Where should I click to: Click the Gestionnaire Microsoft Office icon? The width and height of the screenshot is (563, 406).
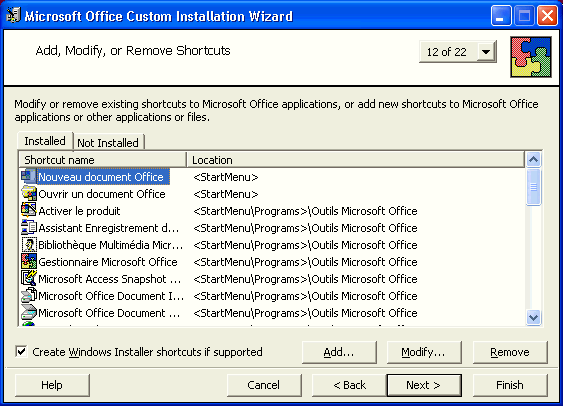tap(29, 262)
